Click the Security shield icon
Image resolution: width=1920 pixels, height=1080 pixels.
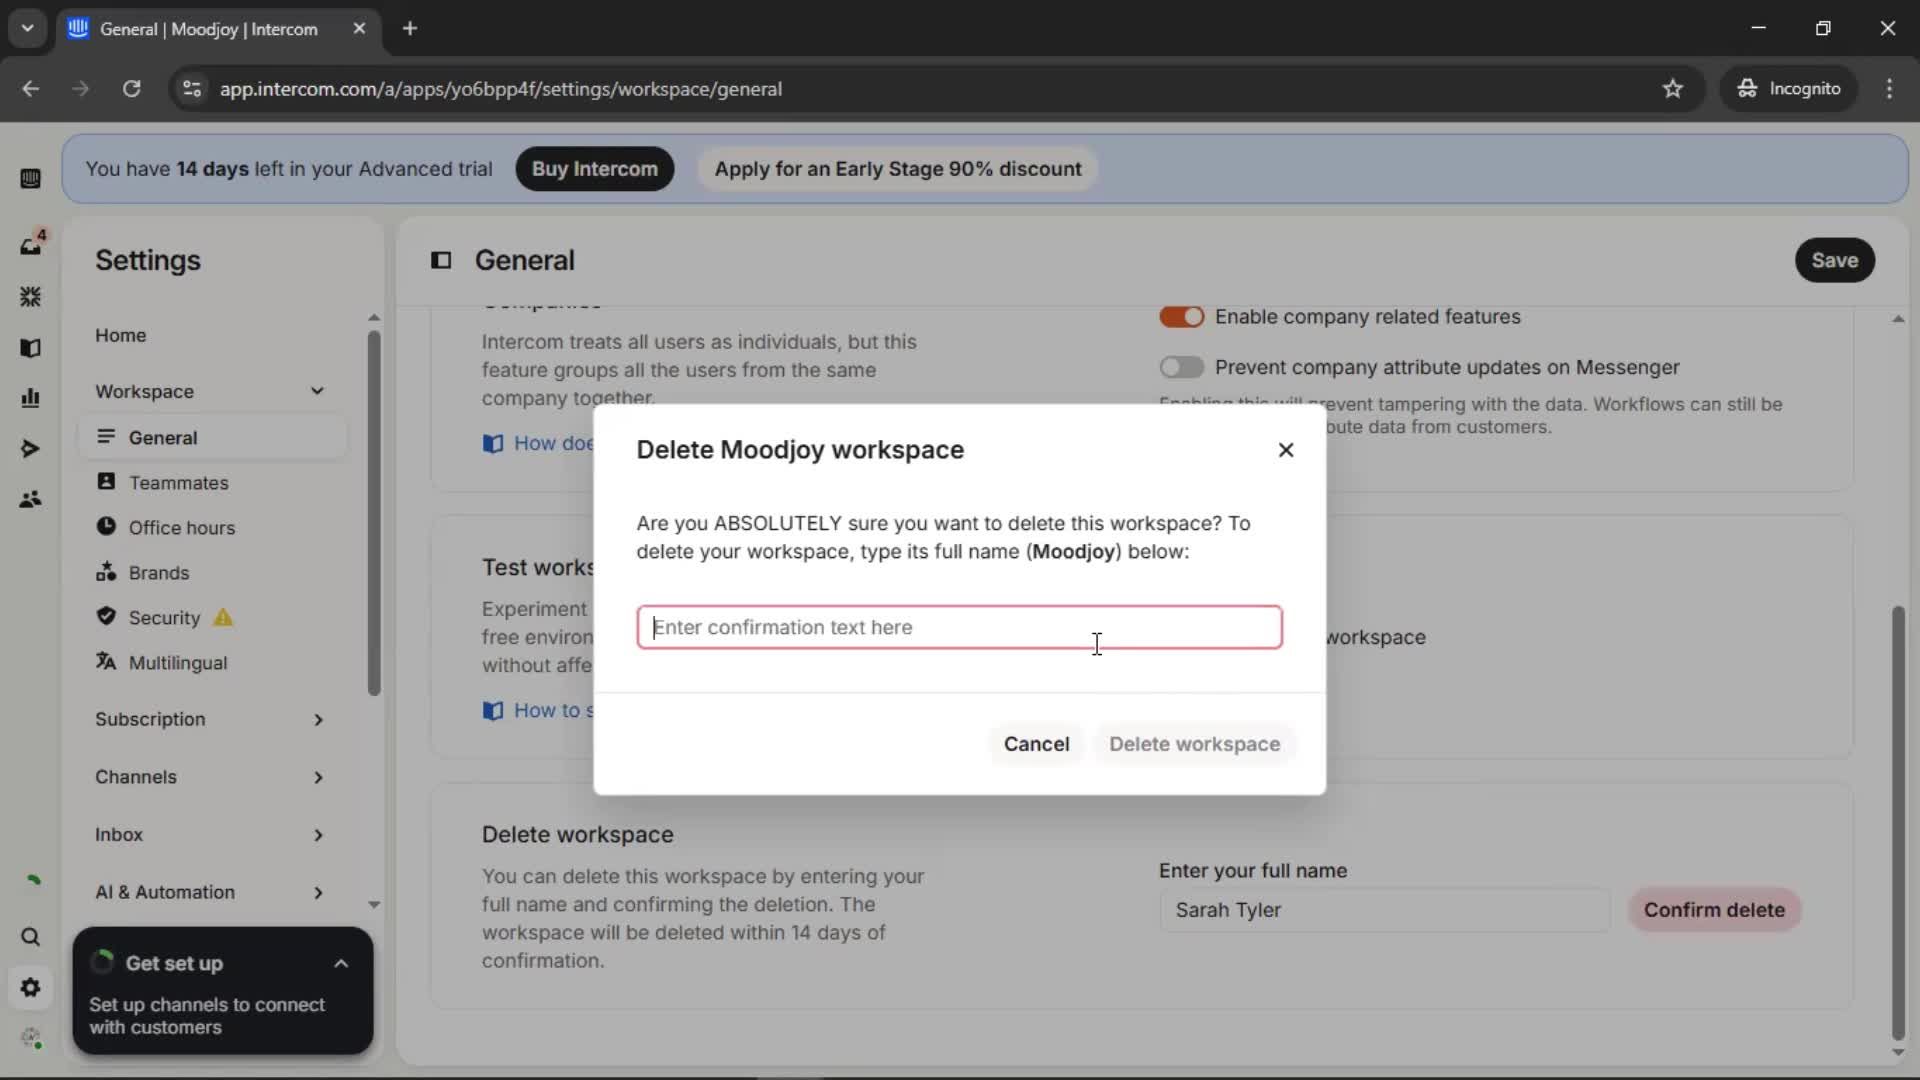[106, 616]
